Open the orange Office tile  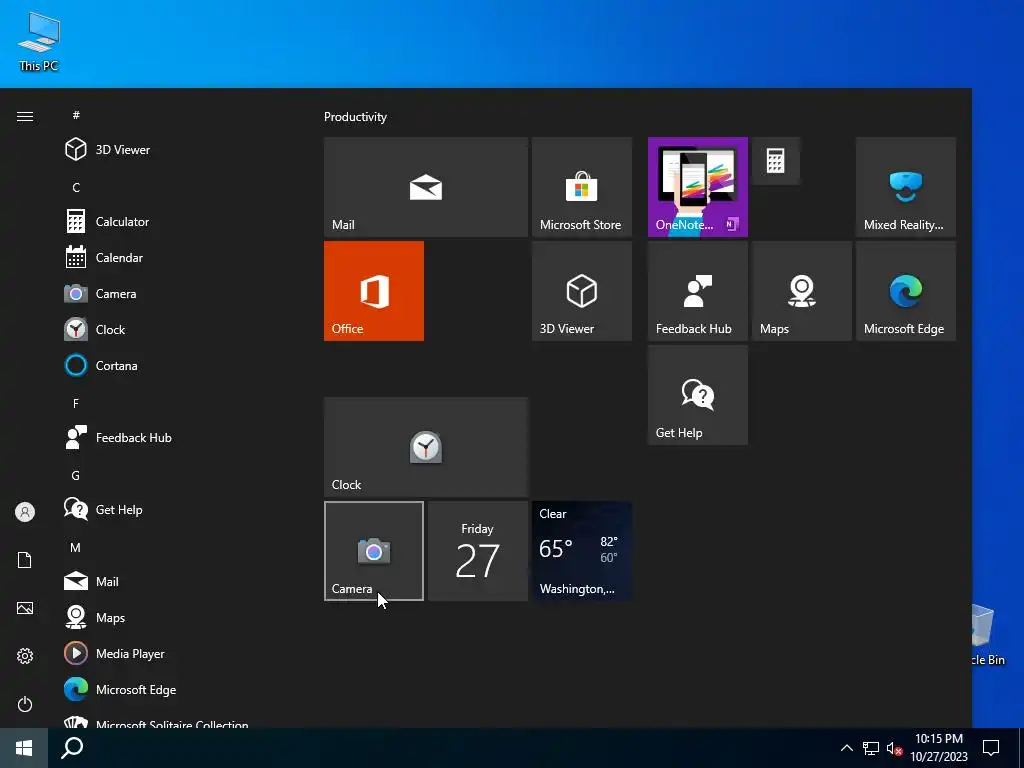pyautogui.click(x=374, y=291)
